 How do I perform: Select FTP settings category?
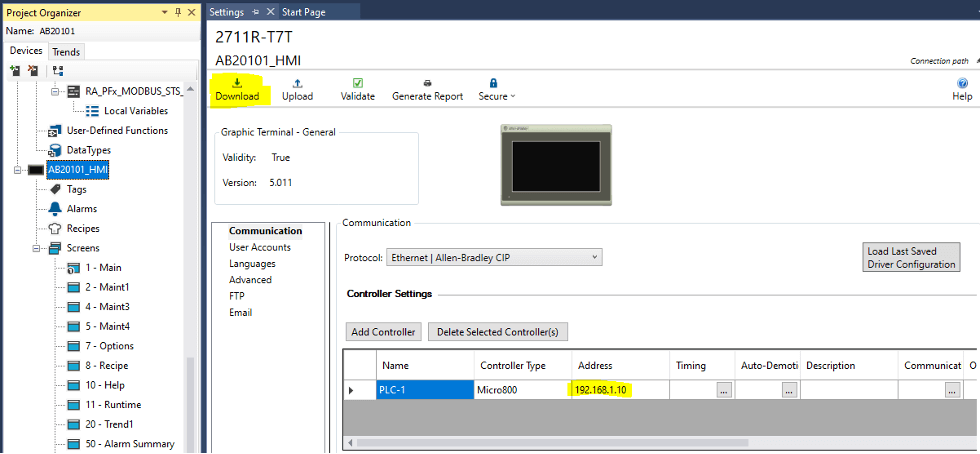237,296
